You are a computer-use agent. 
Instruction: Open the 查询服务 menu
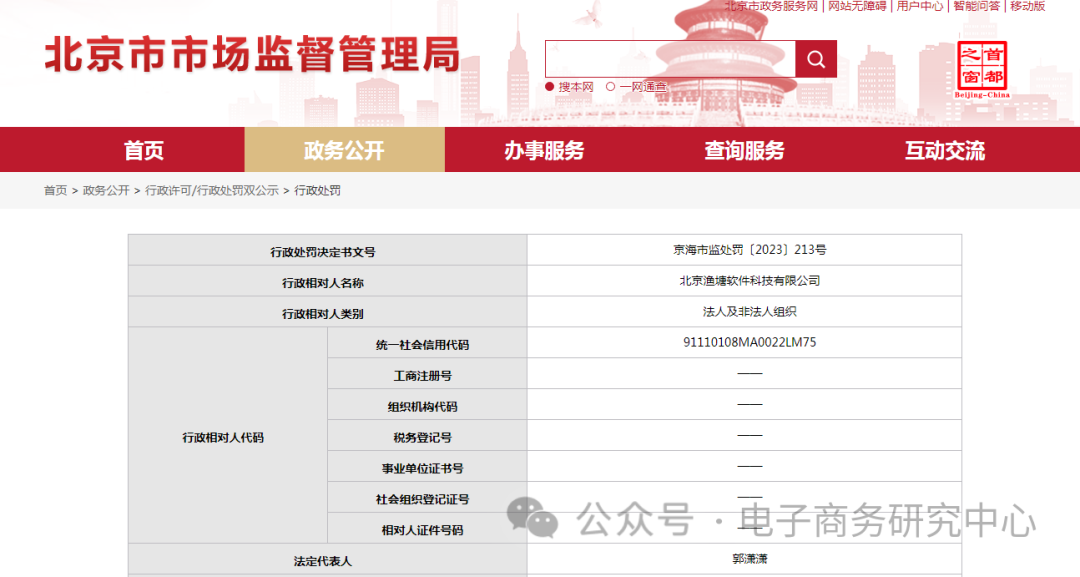(743, 149)
